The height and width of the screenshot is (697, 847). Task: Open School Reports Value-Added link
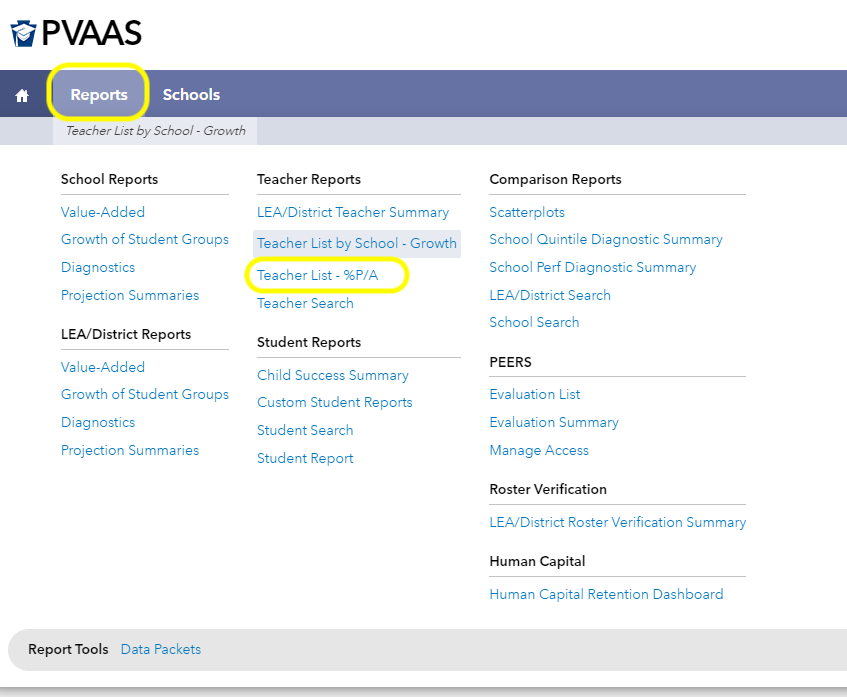pos(103,212)
